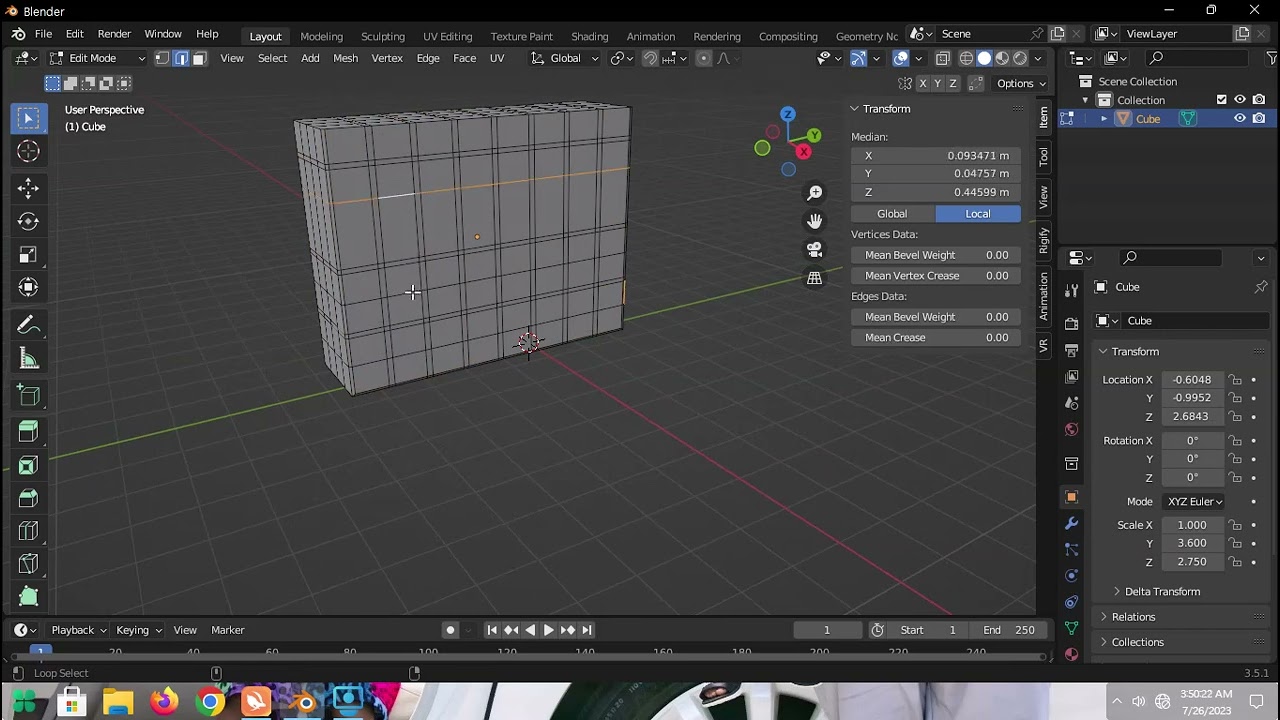Adjust Mean Crease slider

point(936,338)
